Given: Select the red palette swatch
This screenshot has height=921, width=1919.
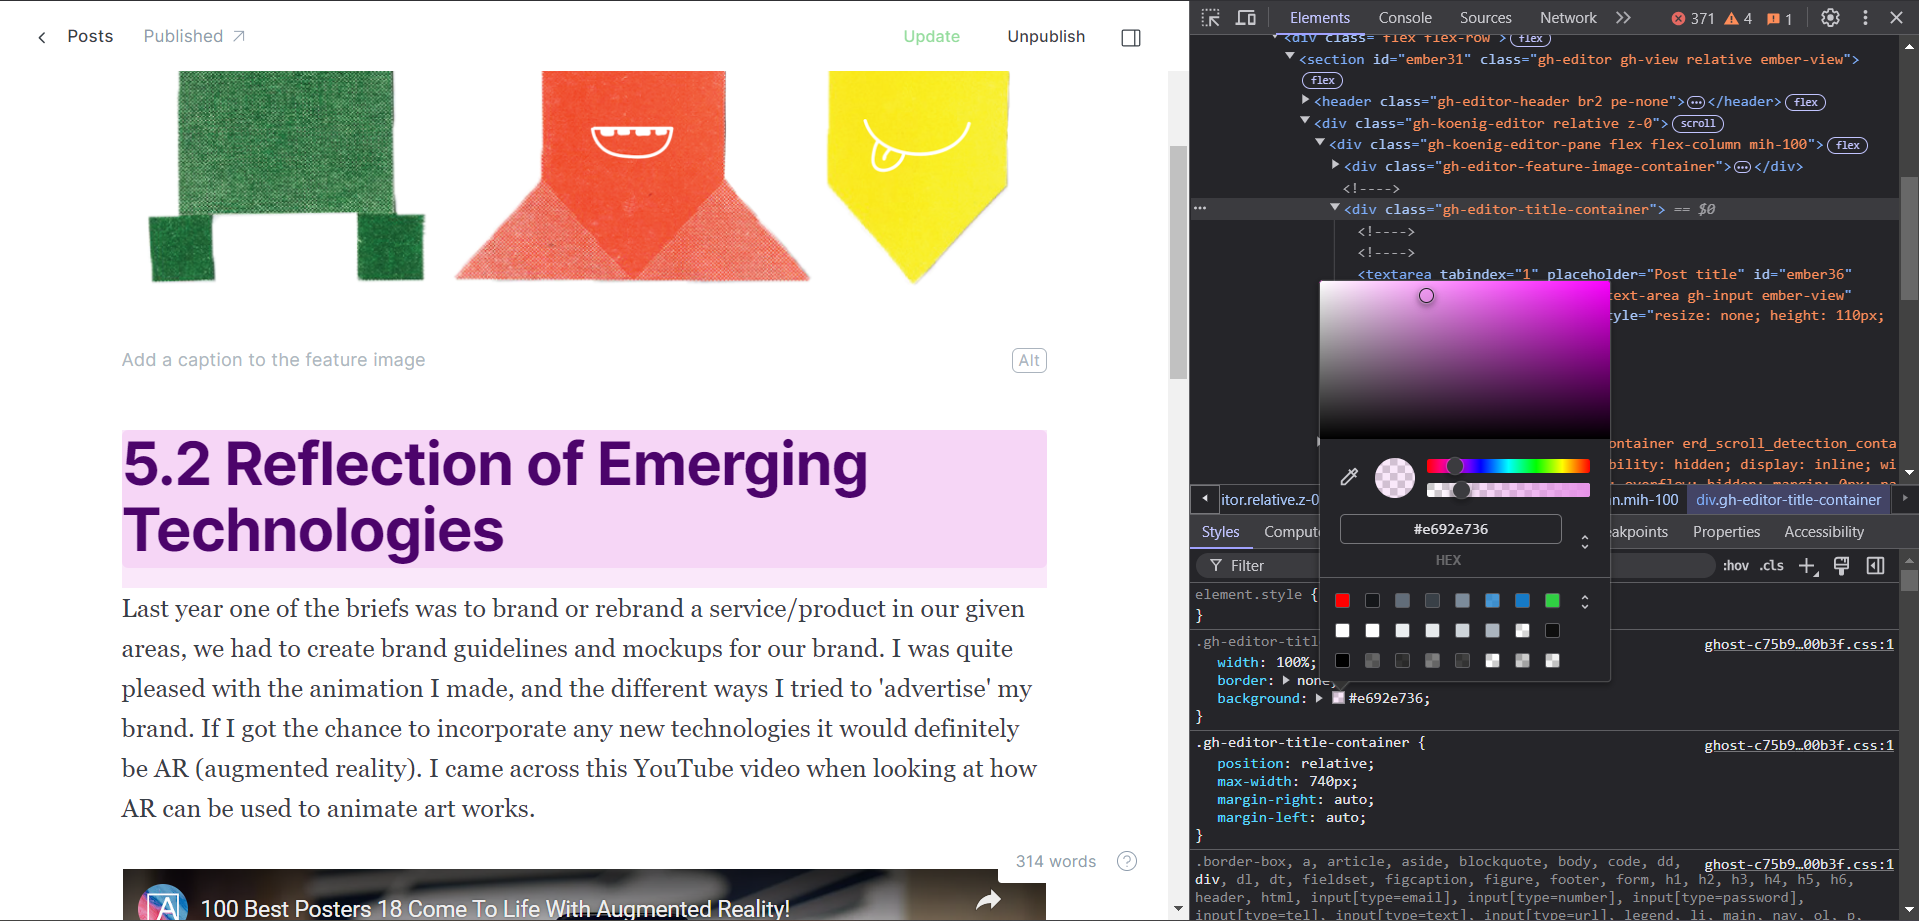Looking at the screenshot, I should (x=1342, y=601).
